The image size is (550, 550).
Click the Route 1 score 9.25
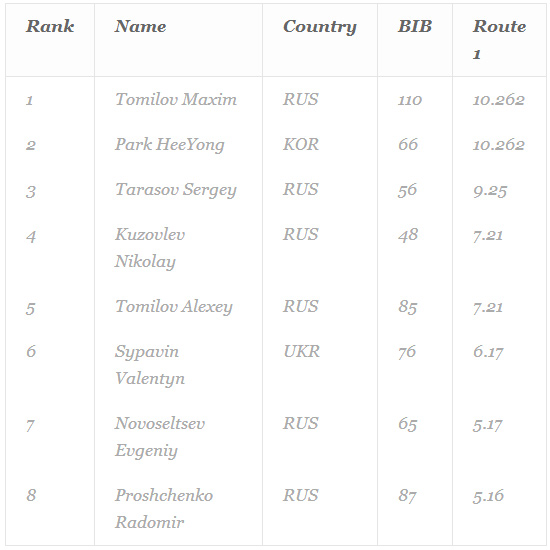[490, 191]
